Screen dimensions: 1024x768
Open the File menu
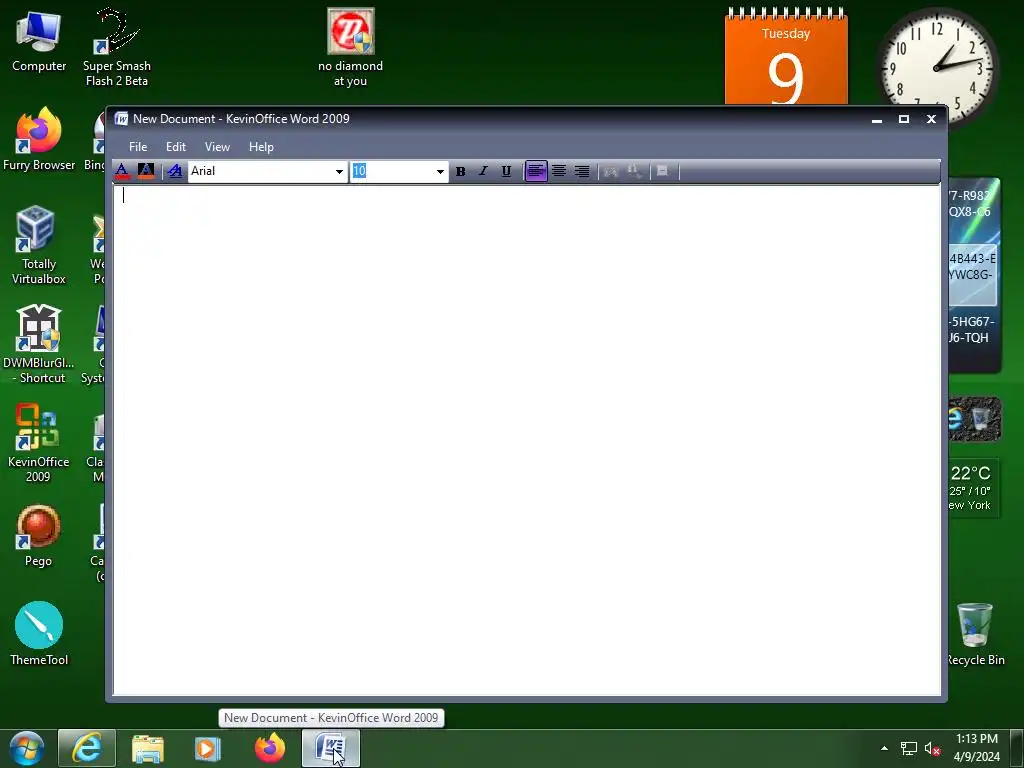pos(138,147)
